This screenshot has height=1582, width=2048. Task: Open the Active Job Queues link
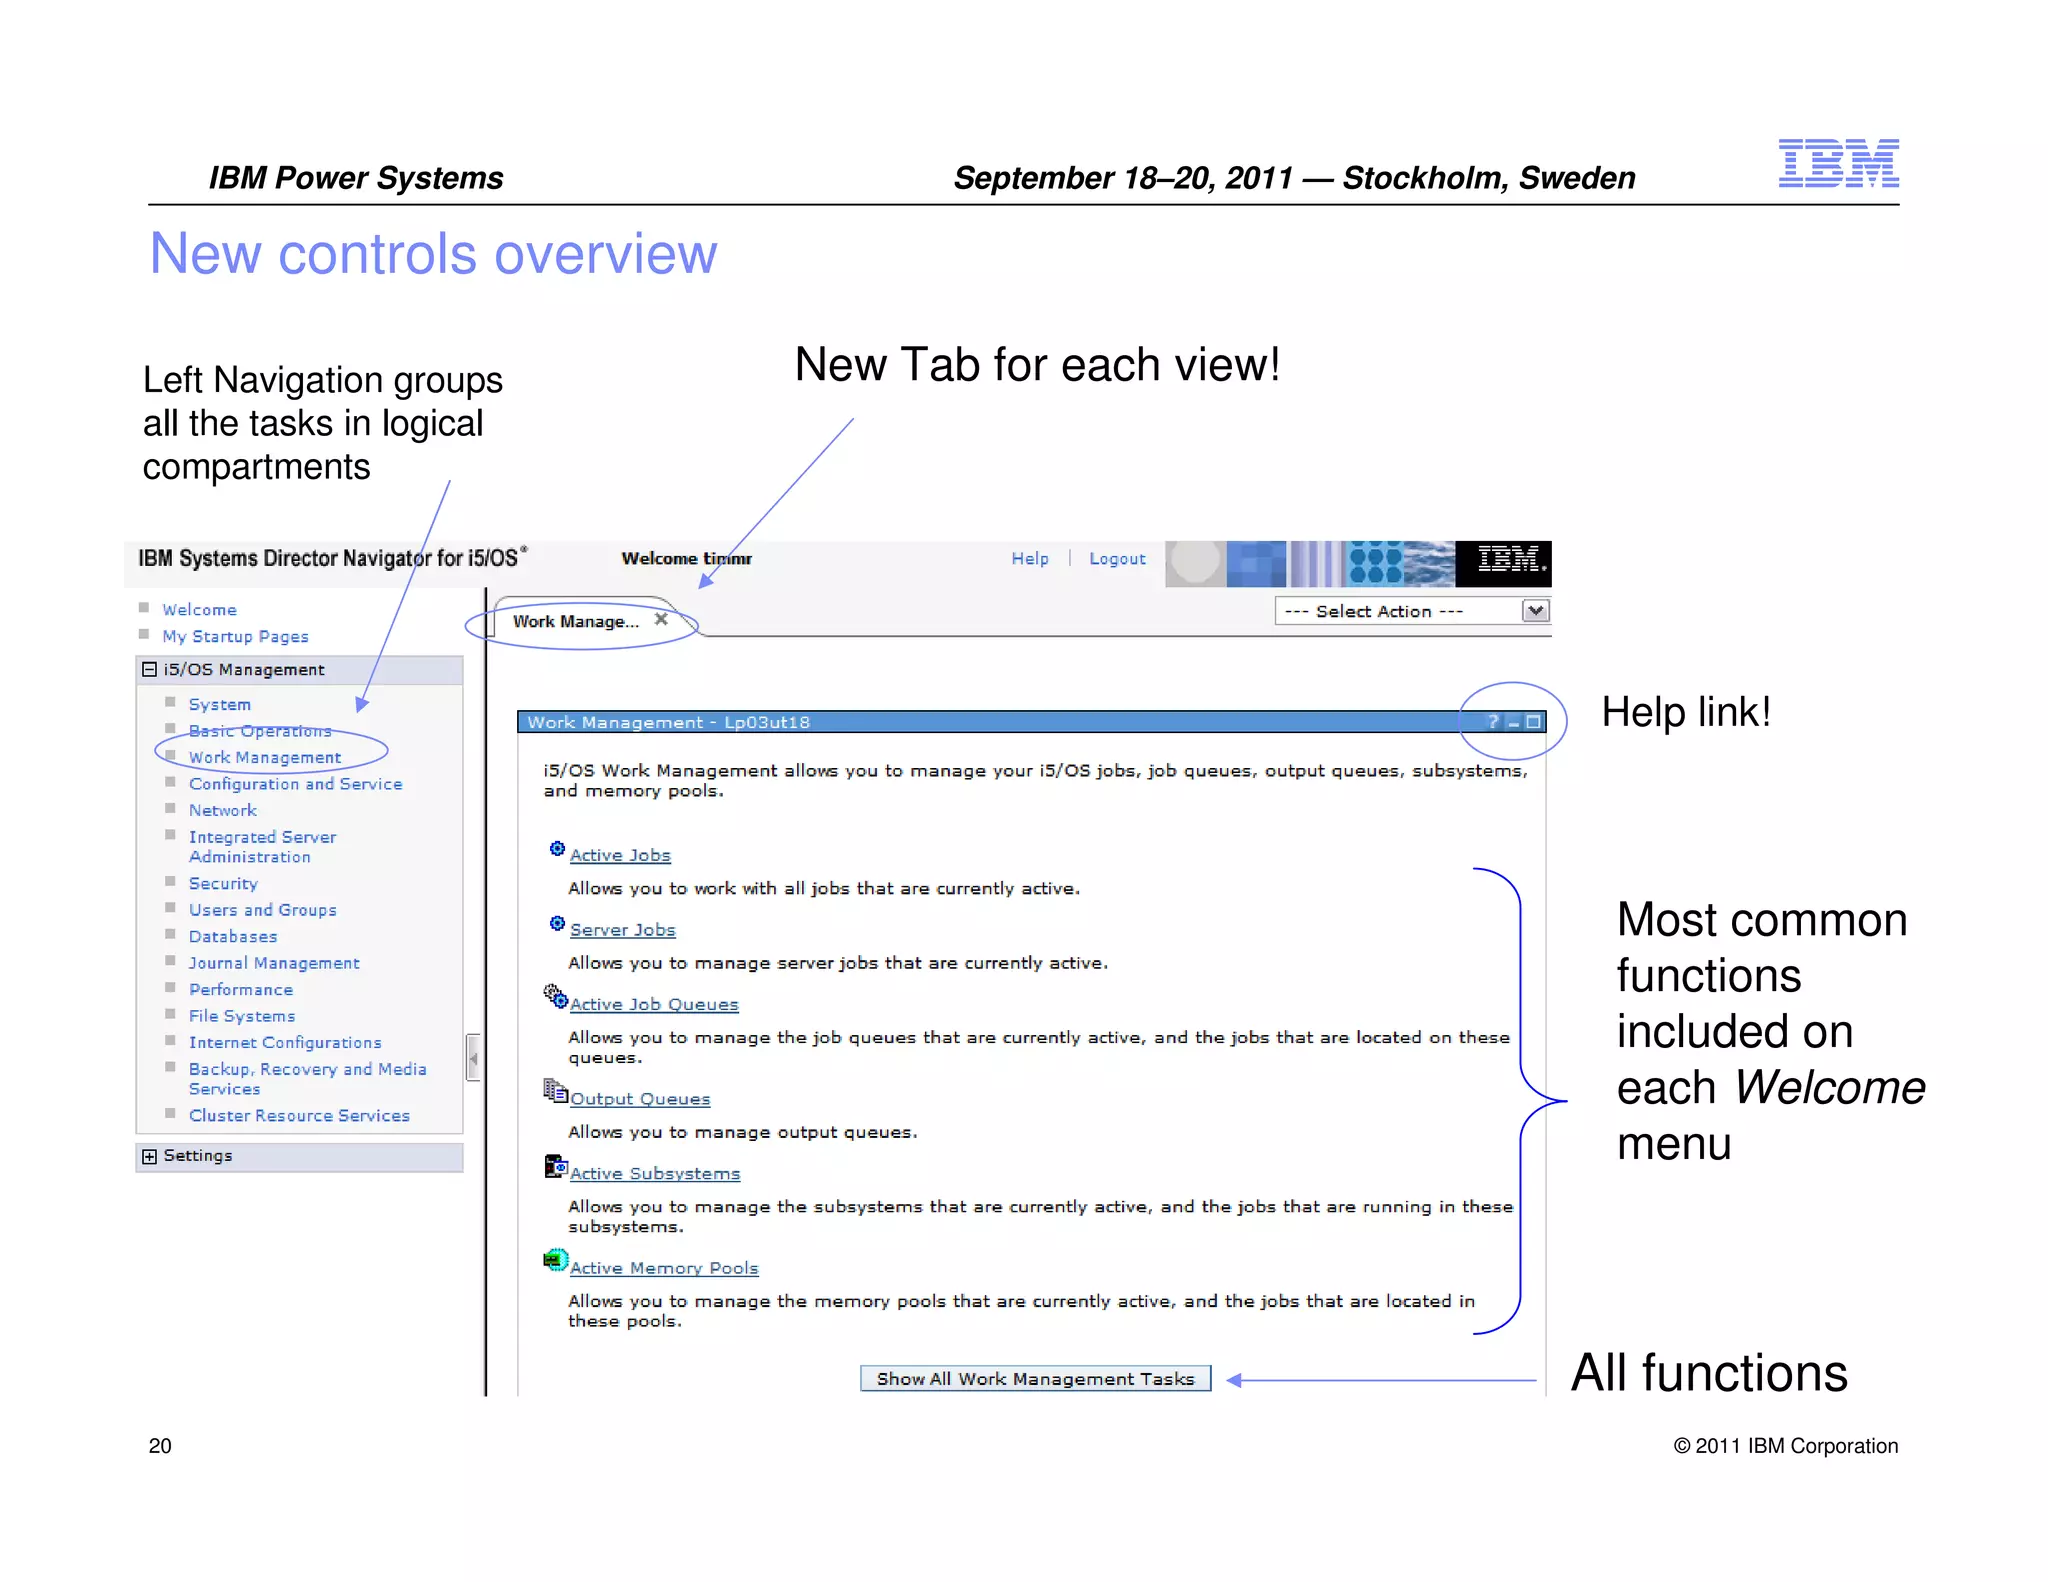point(654,1004)
